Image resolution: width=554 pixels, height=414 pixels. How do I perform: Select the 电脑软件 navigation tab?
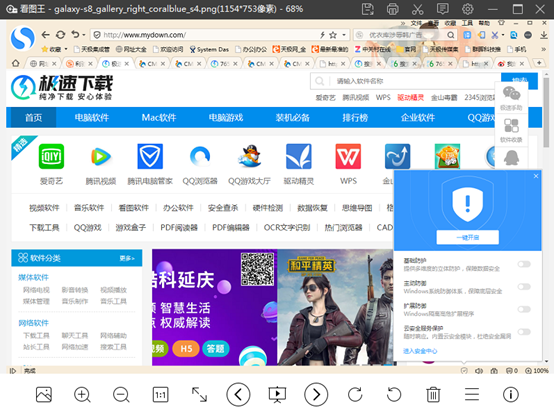click(x=92, y=117)
